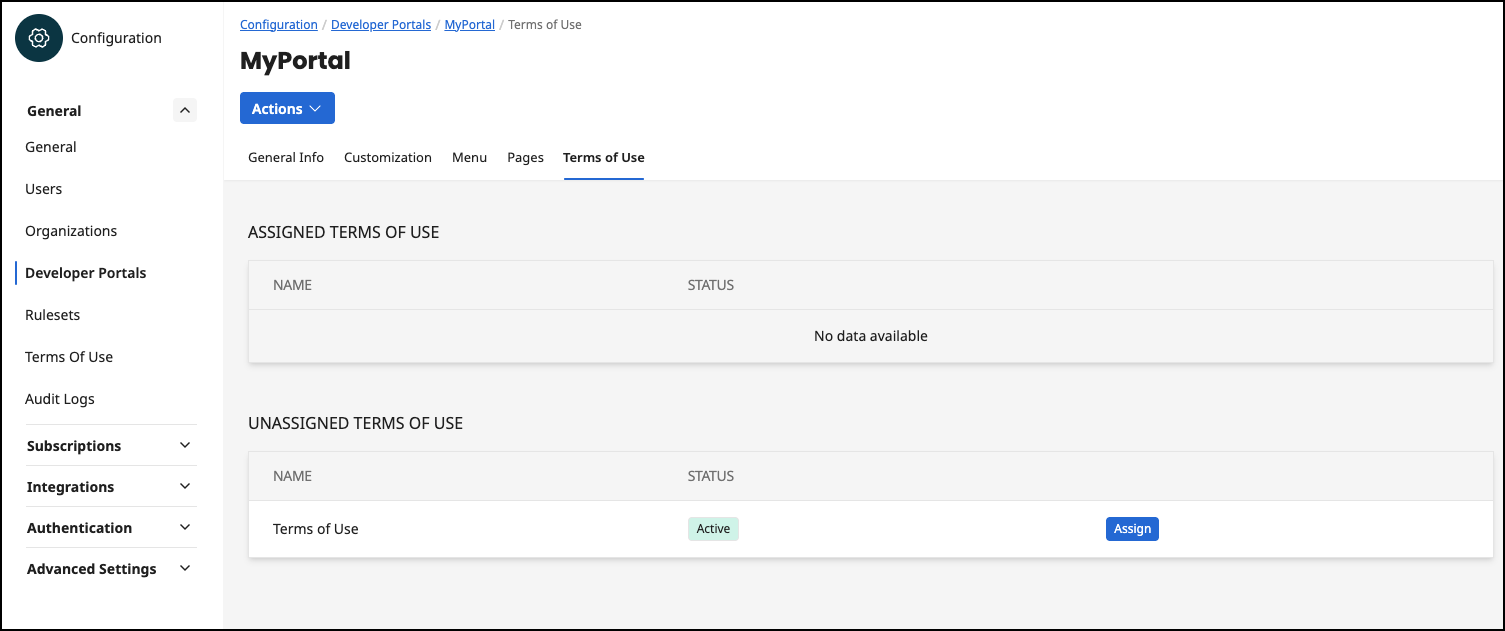Click the Active status badge
This screenshot has height=631, width=1505.
point(713,528)
